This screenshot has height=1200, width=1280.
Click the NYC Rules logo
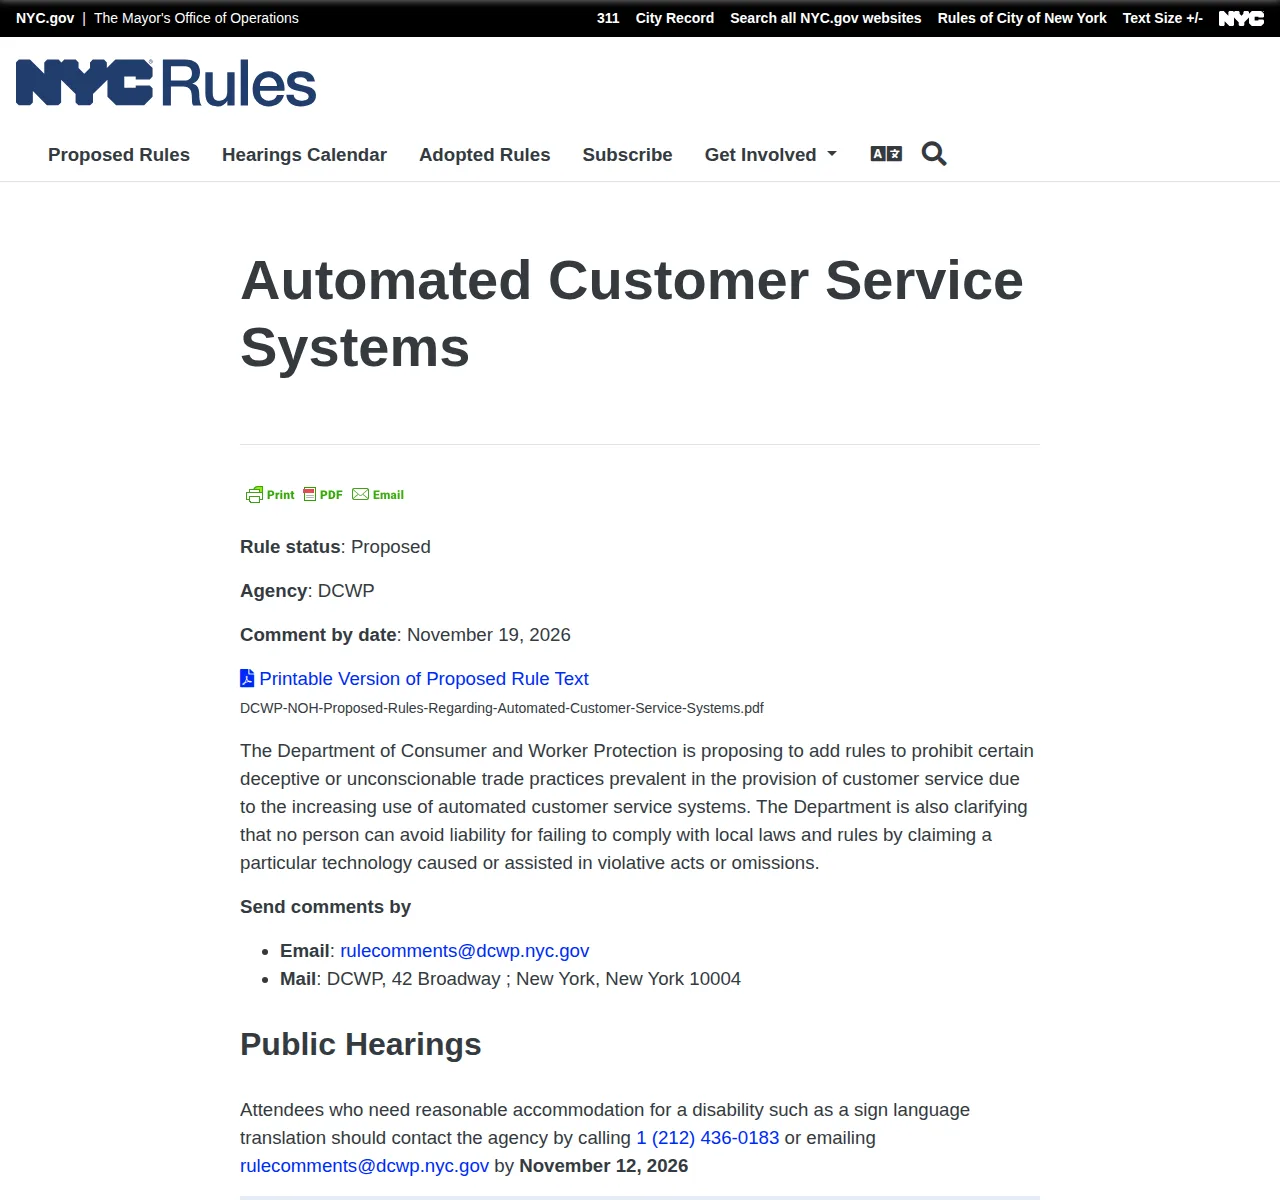[166, 83]
